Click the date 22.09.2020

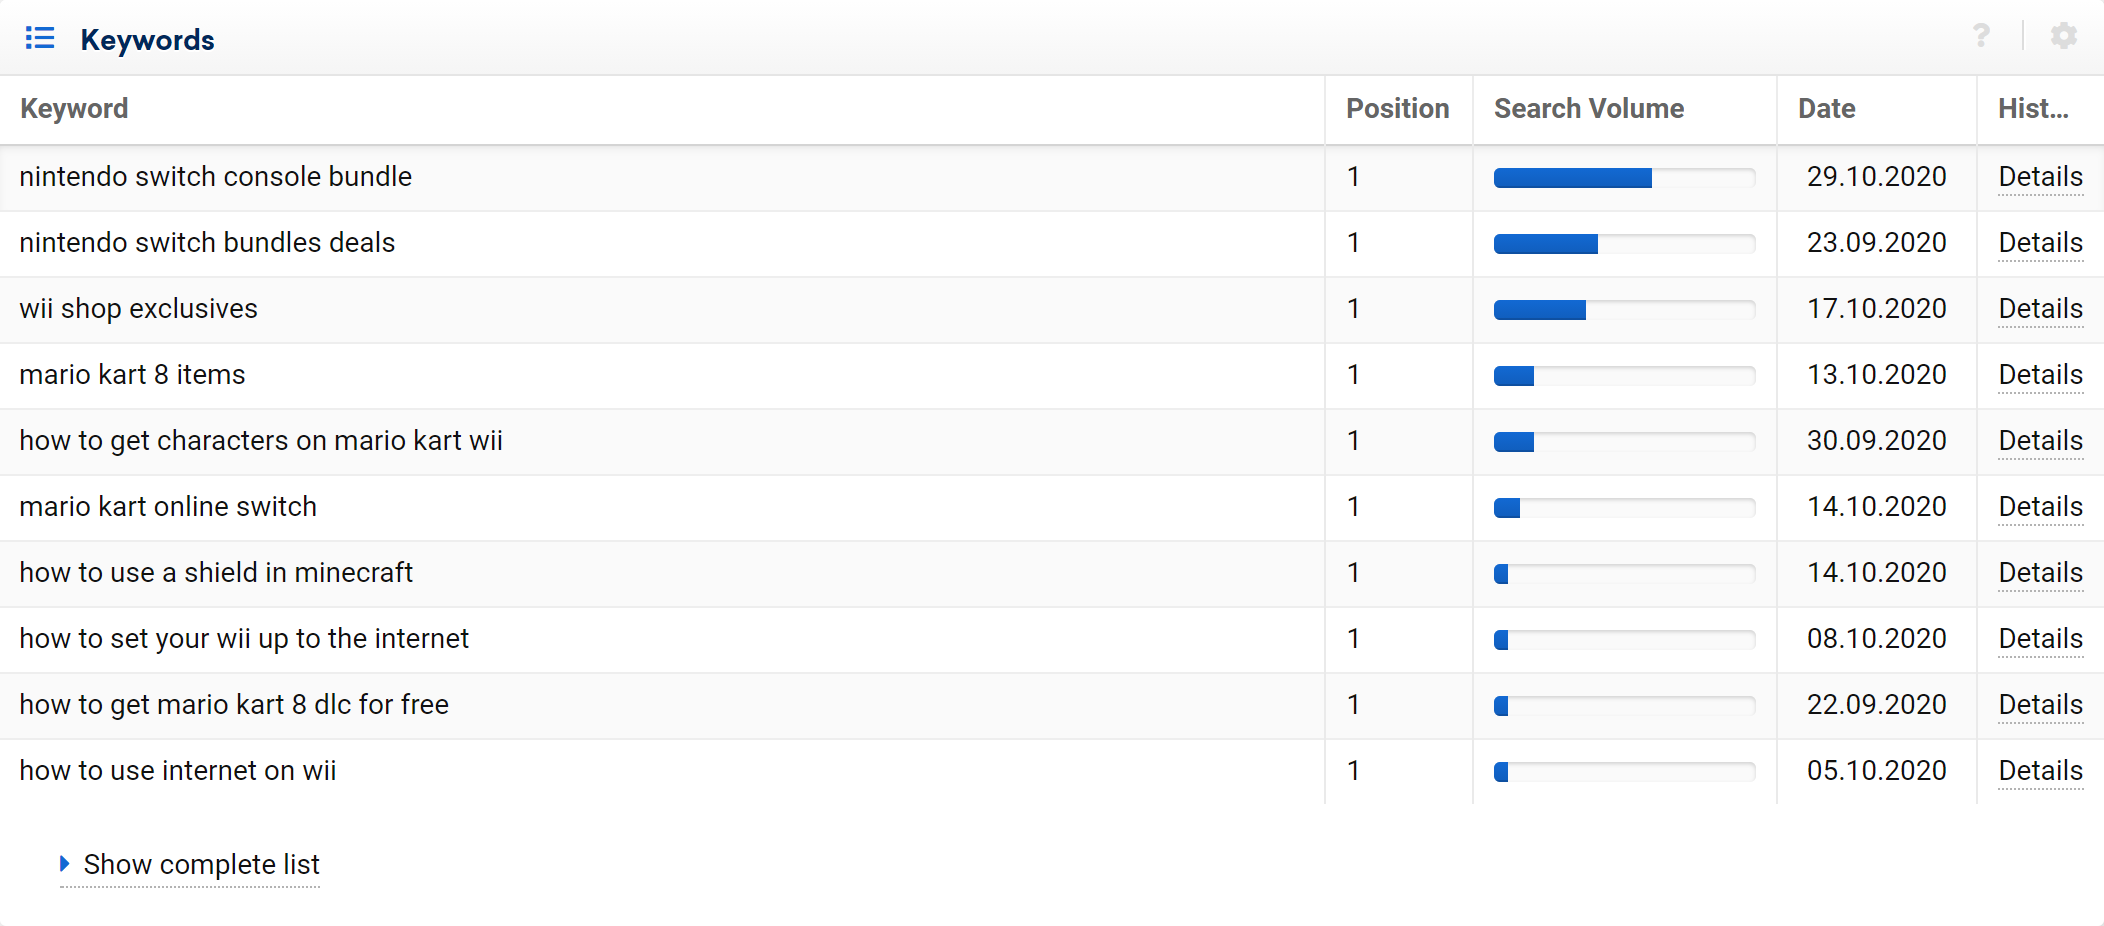1876,705
